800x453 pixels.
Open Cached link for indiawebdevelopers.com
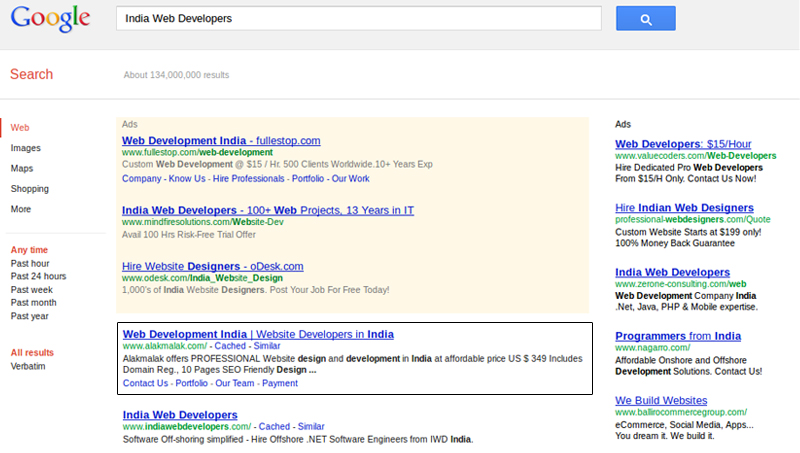274,426
